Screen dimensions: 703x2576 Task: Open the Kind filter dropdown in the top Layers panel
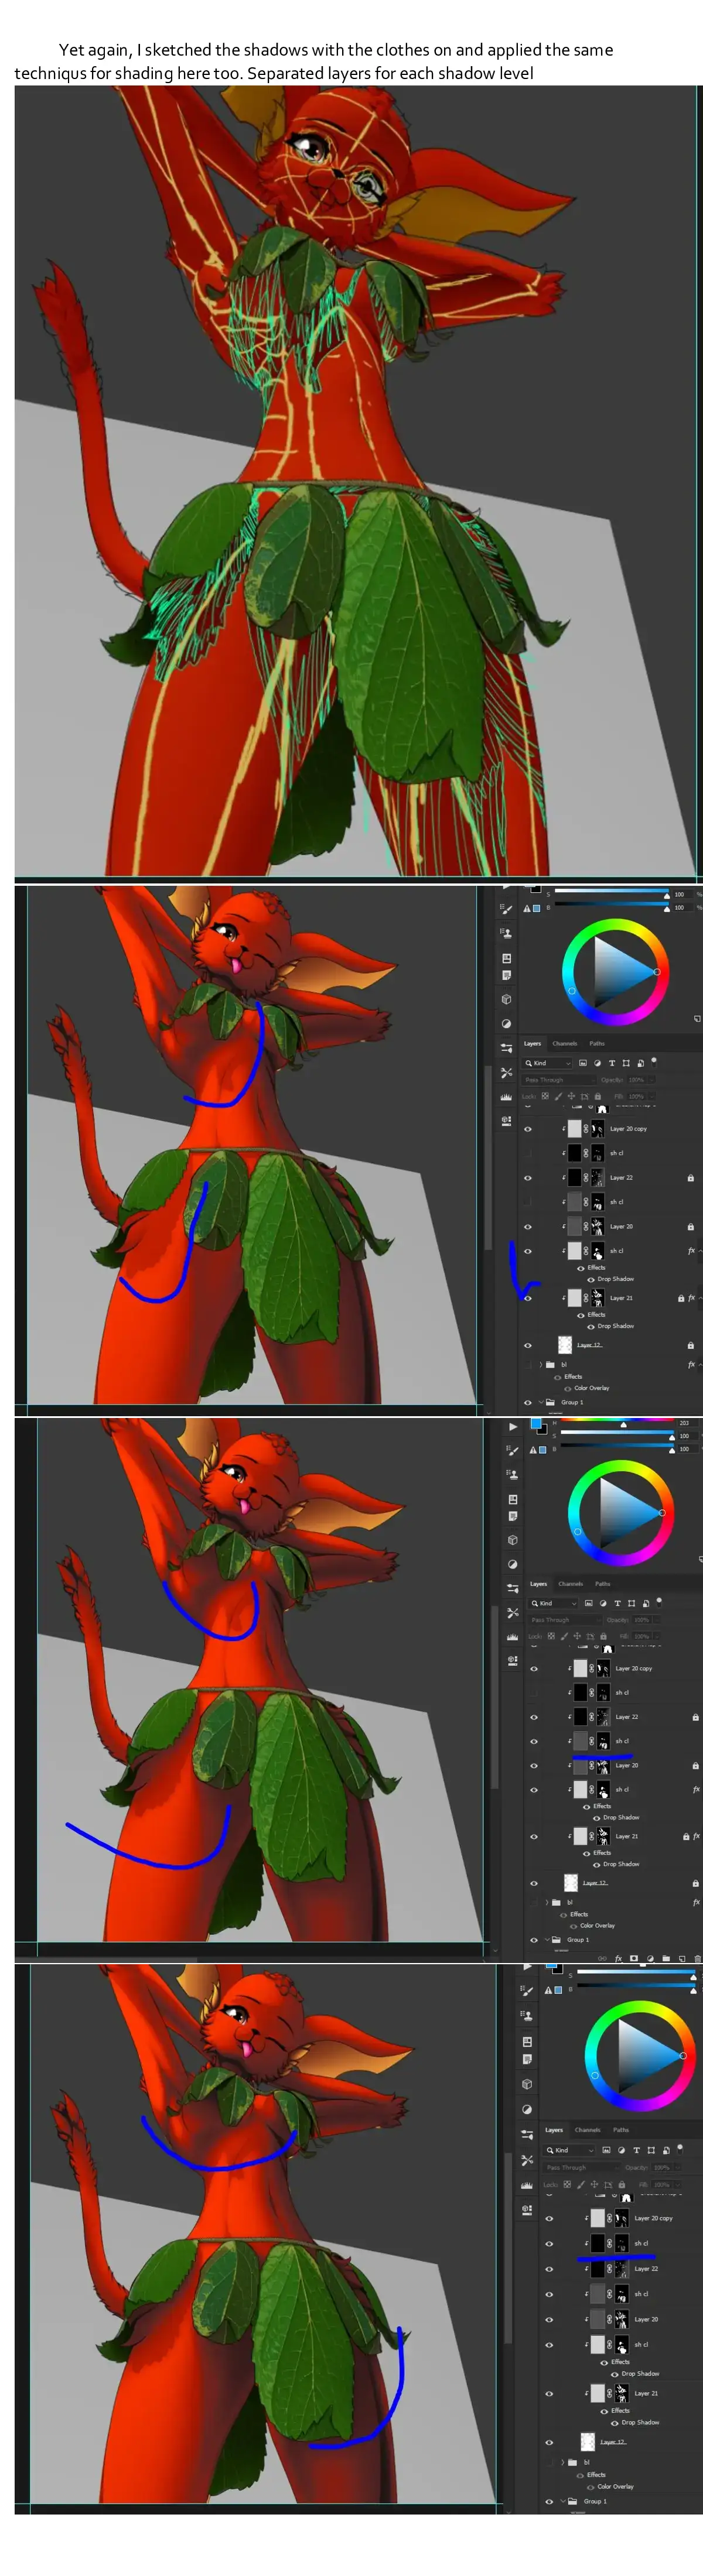coord(547,1063)
